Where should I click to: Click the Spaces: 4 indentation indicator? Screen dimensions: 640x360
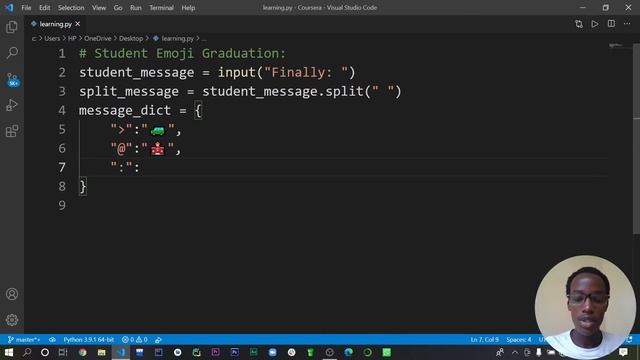(x=519, y=340)
